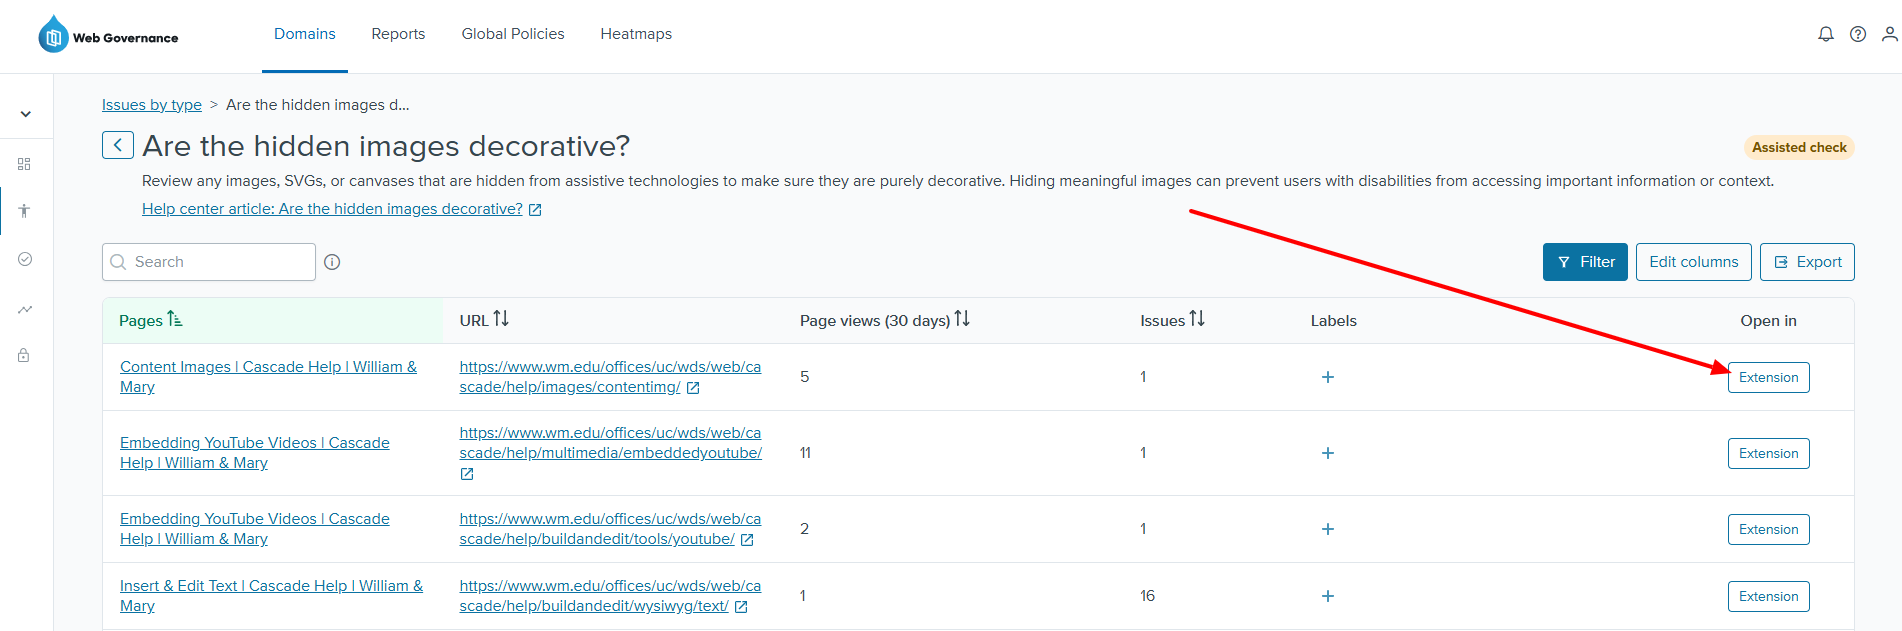Open contentimg URL external link icon

(693, 388)
